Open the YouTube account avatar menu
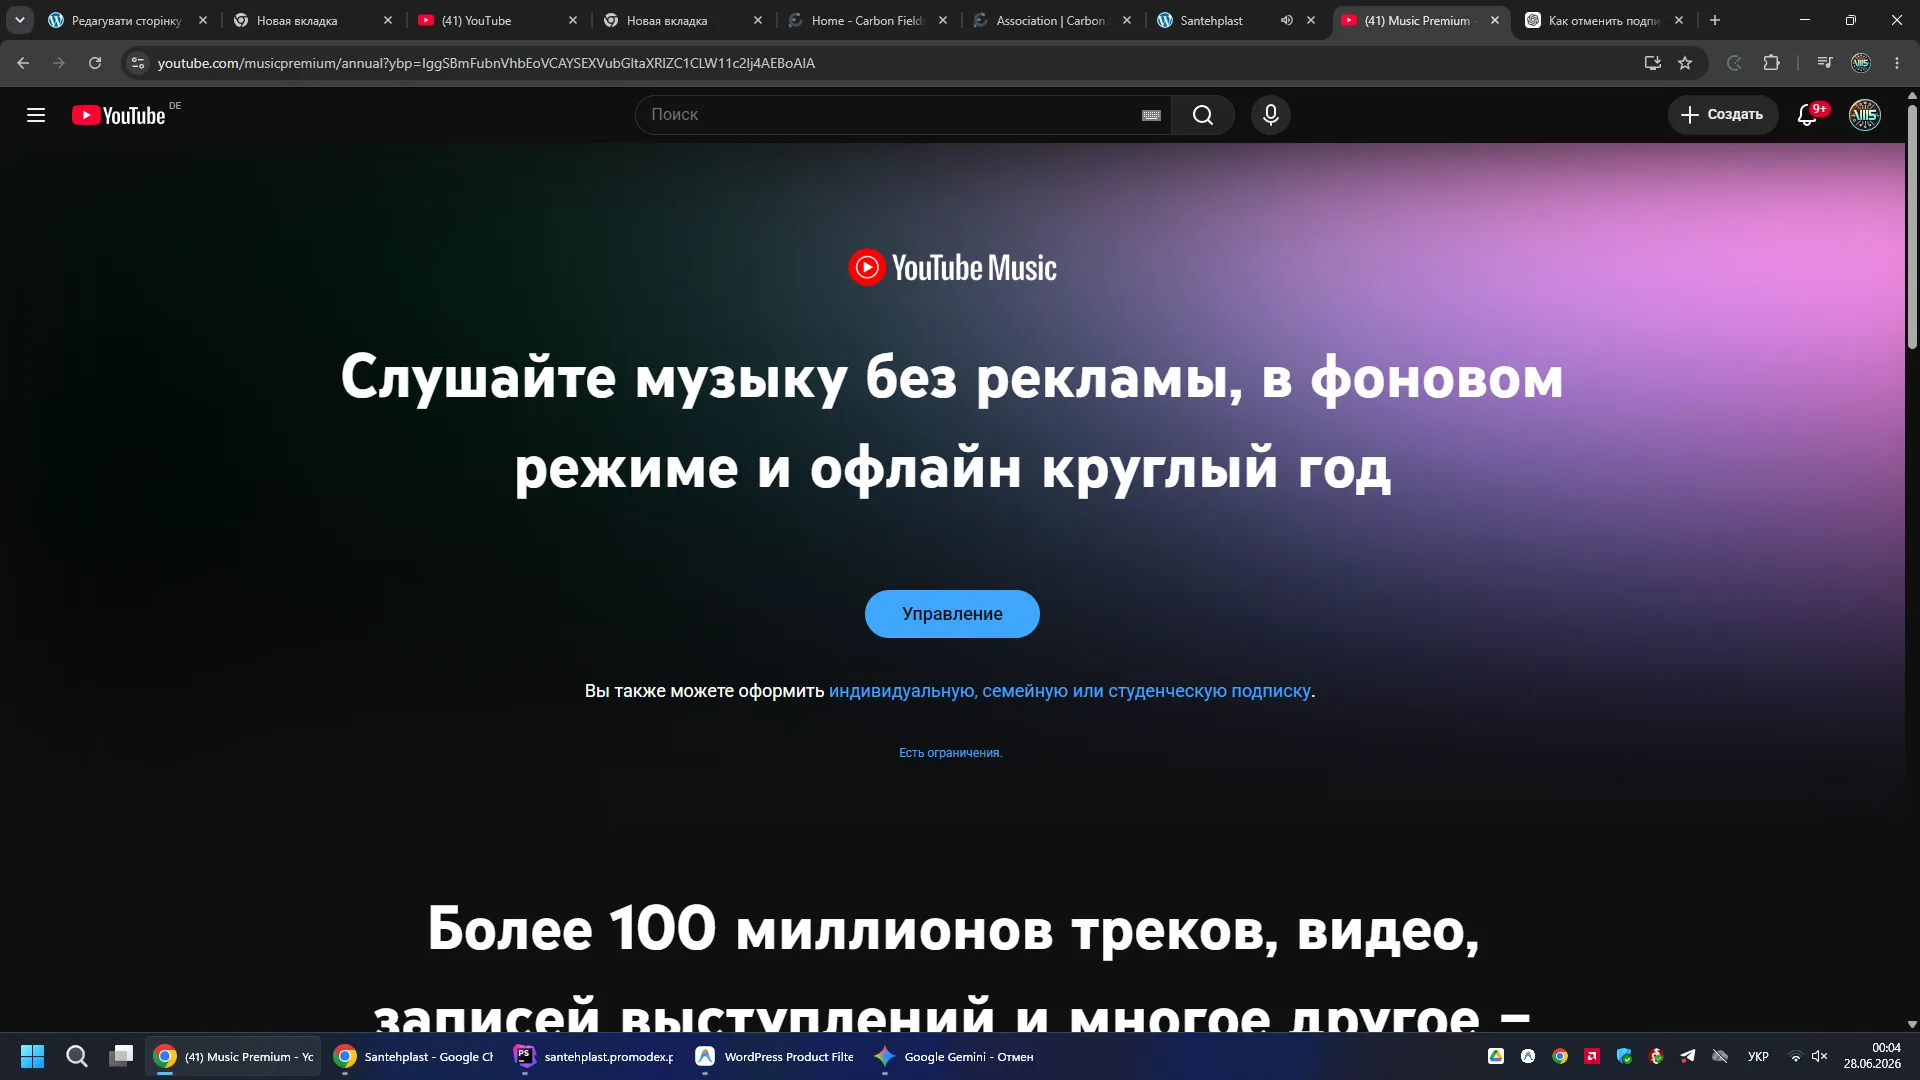This screenshot has width=1920, height=1080. pos(1865,115)
